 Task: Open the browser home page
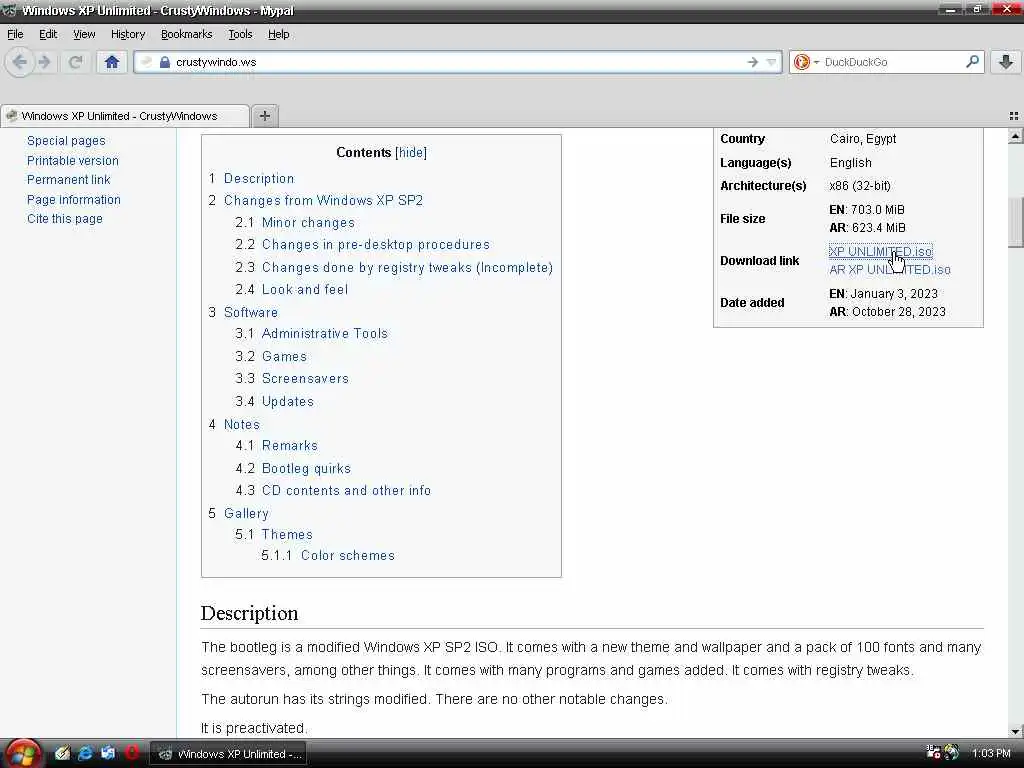[x=112, y=62]
